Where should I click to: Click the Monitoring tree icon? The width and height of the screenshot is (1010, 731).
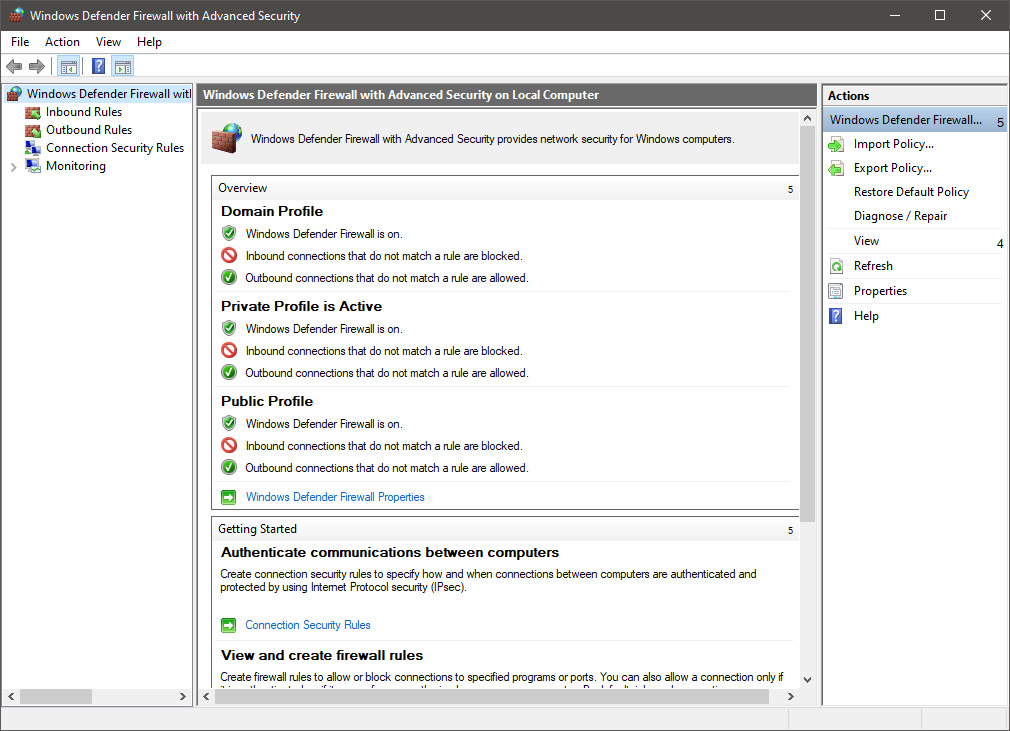coord(32,166)
